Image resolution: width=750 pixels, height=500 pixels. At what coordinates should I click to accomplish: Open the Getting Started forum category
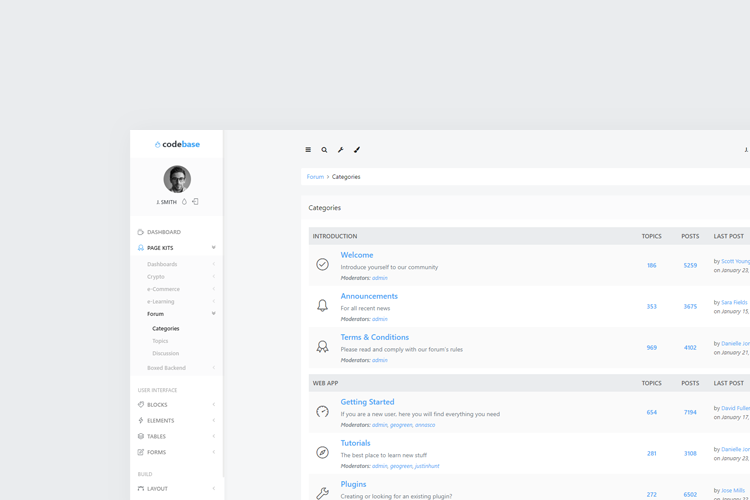pyautogui.click(x=367, y=402)
